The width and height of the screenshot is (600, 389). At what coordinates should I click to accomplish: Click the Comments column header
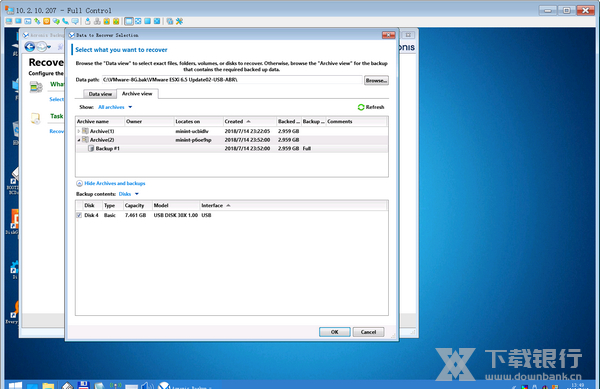pyautogui.click(x=356, y=121)
